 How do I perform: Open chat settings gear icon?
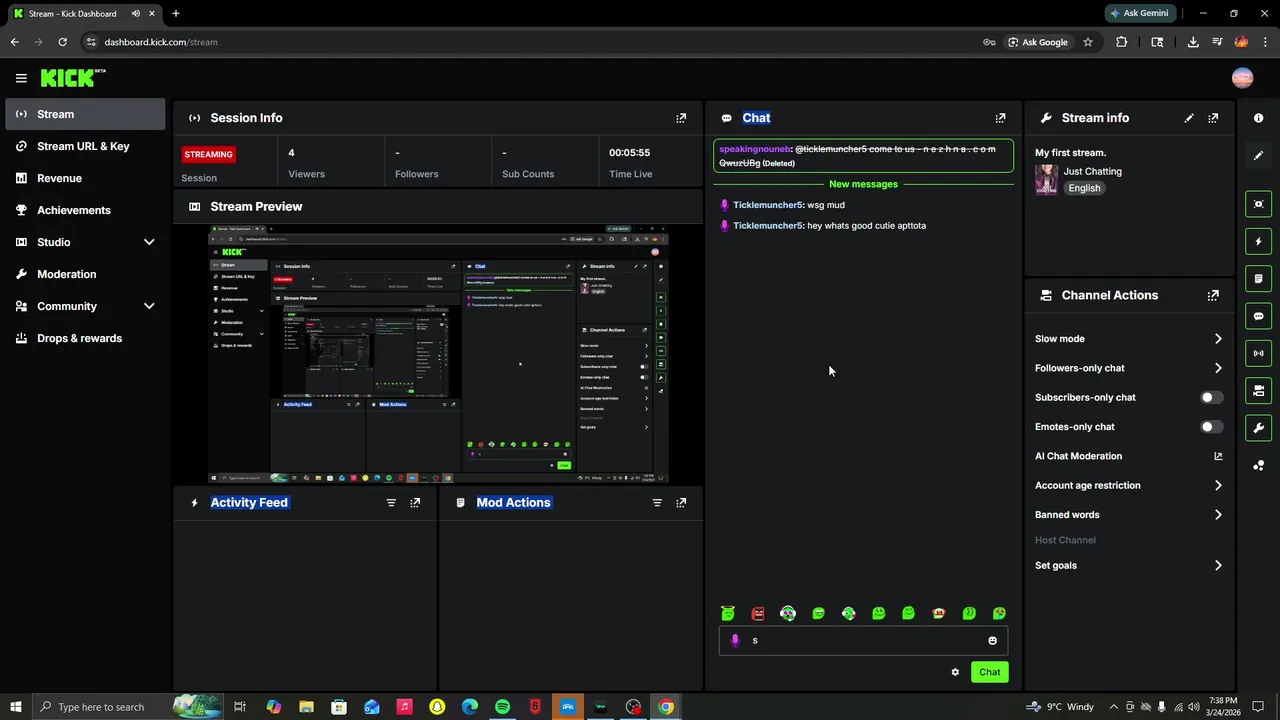coord(955,672)
